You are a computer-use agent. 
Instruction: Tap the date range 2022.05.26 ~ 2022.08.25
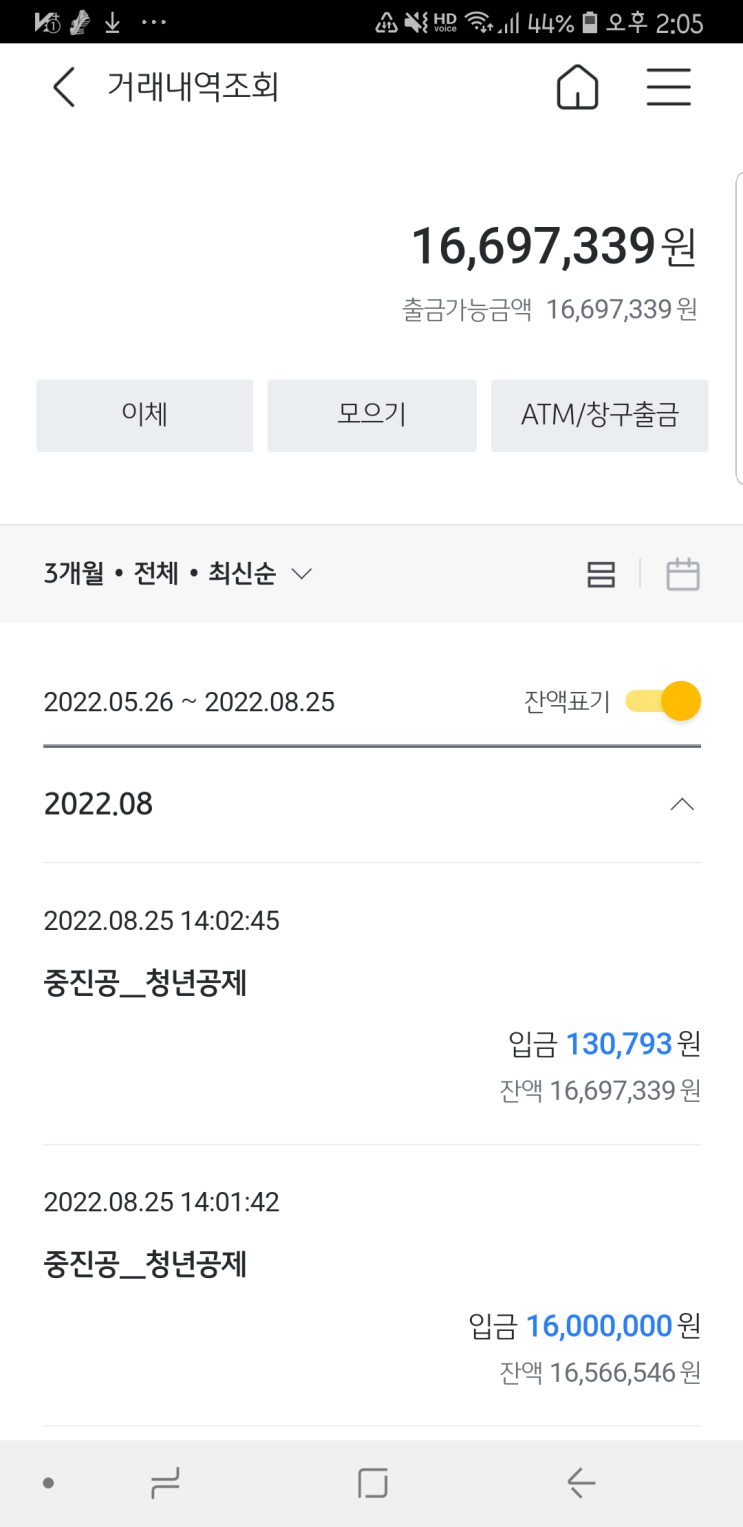[189, 702]
